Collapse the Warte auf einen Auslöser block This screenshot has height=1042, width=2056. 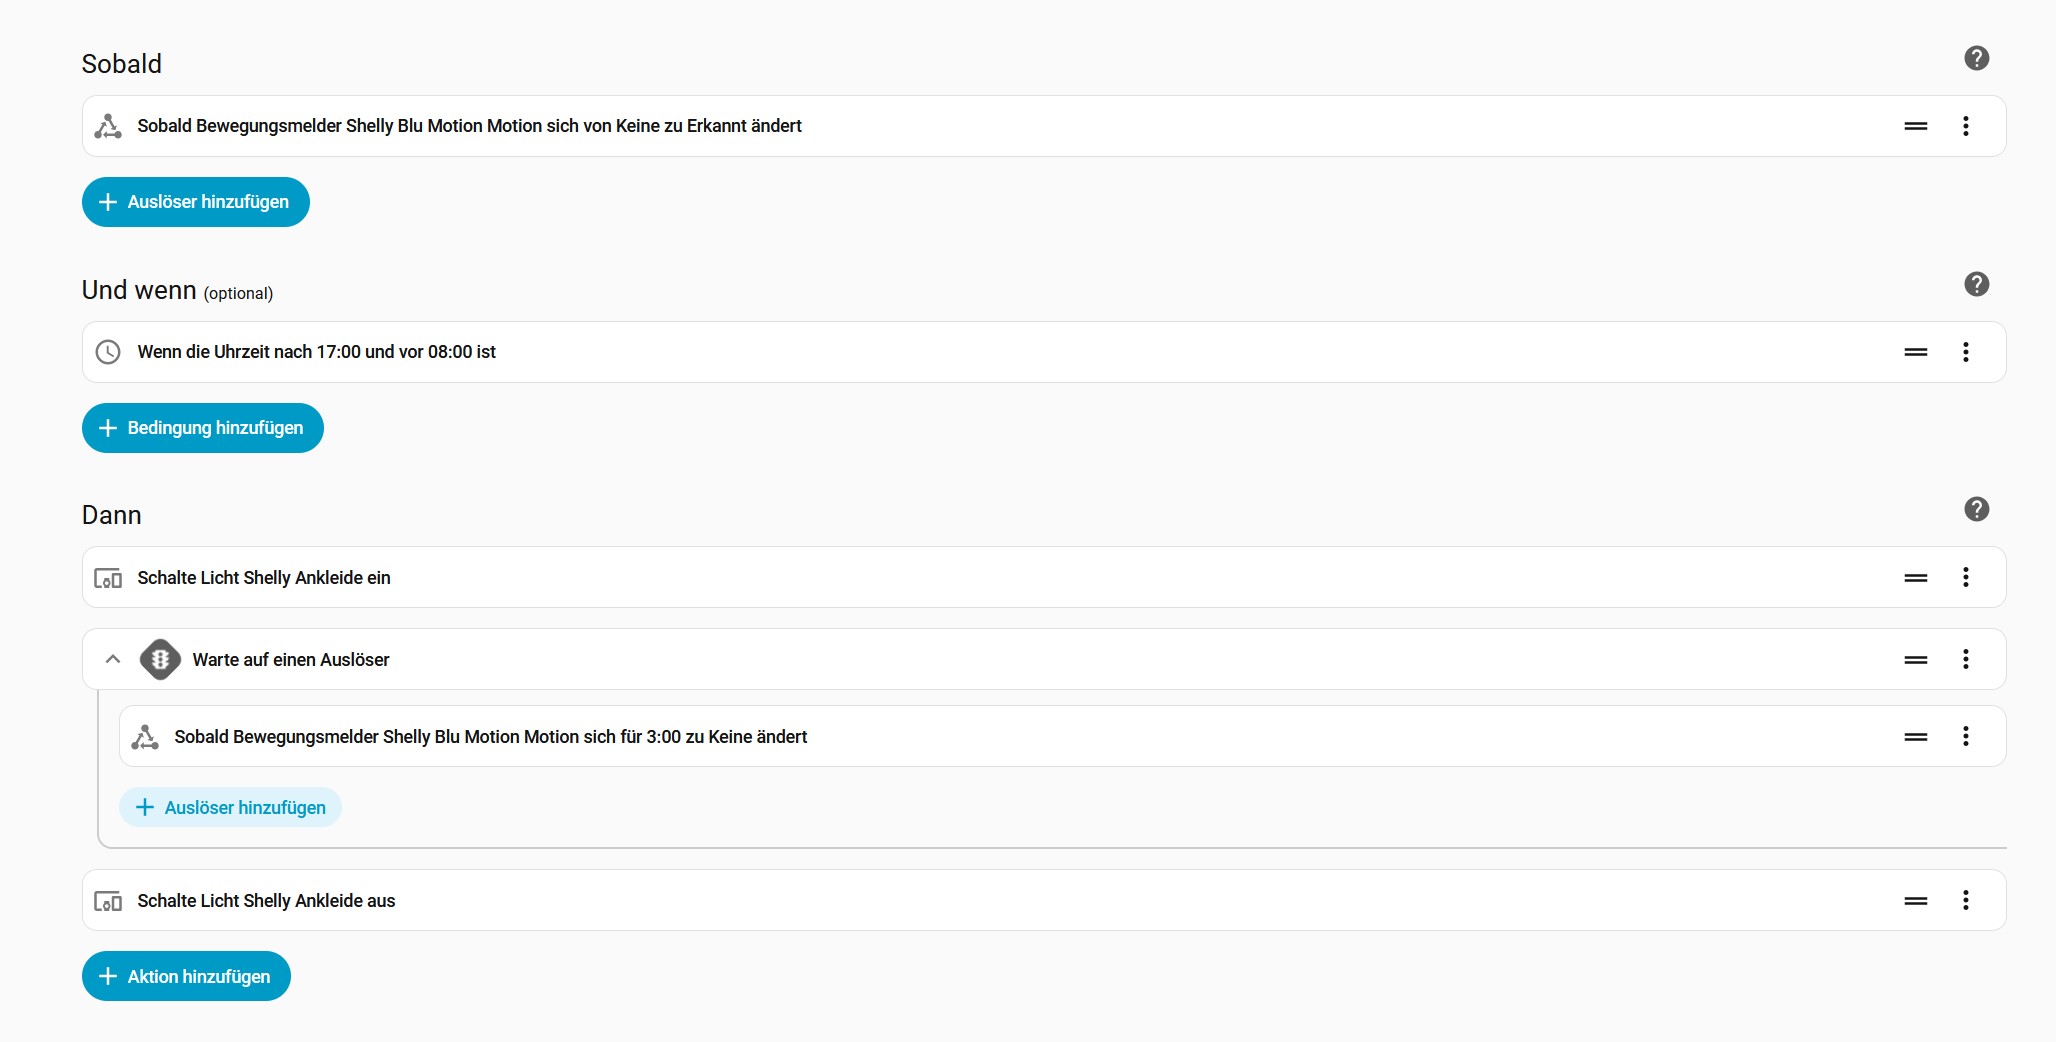pos(113,659)
